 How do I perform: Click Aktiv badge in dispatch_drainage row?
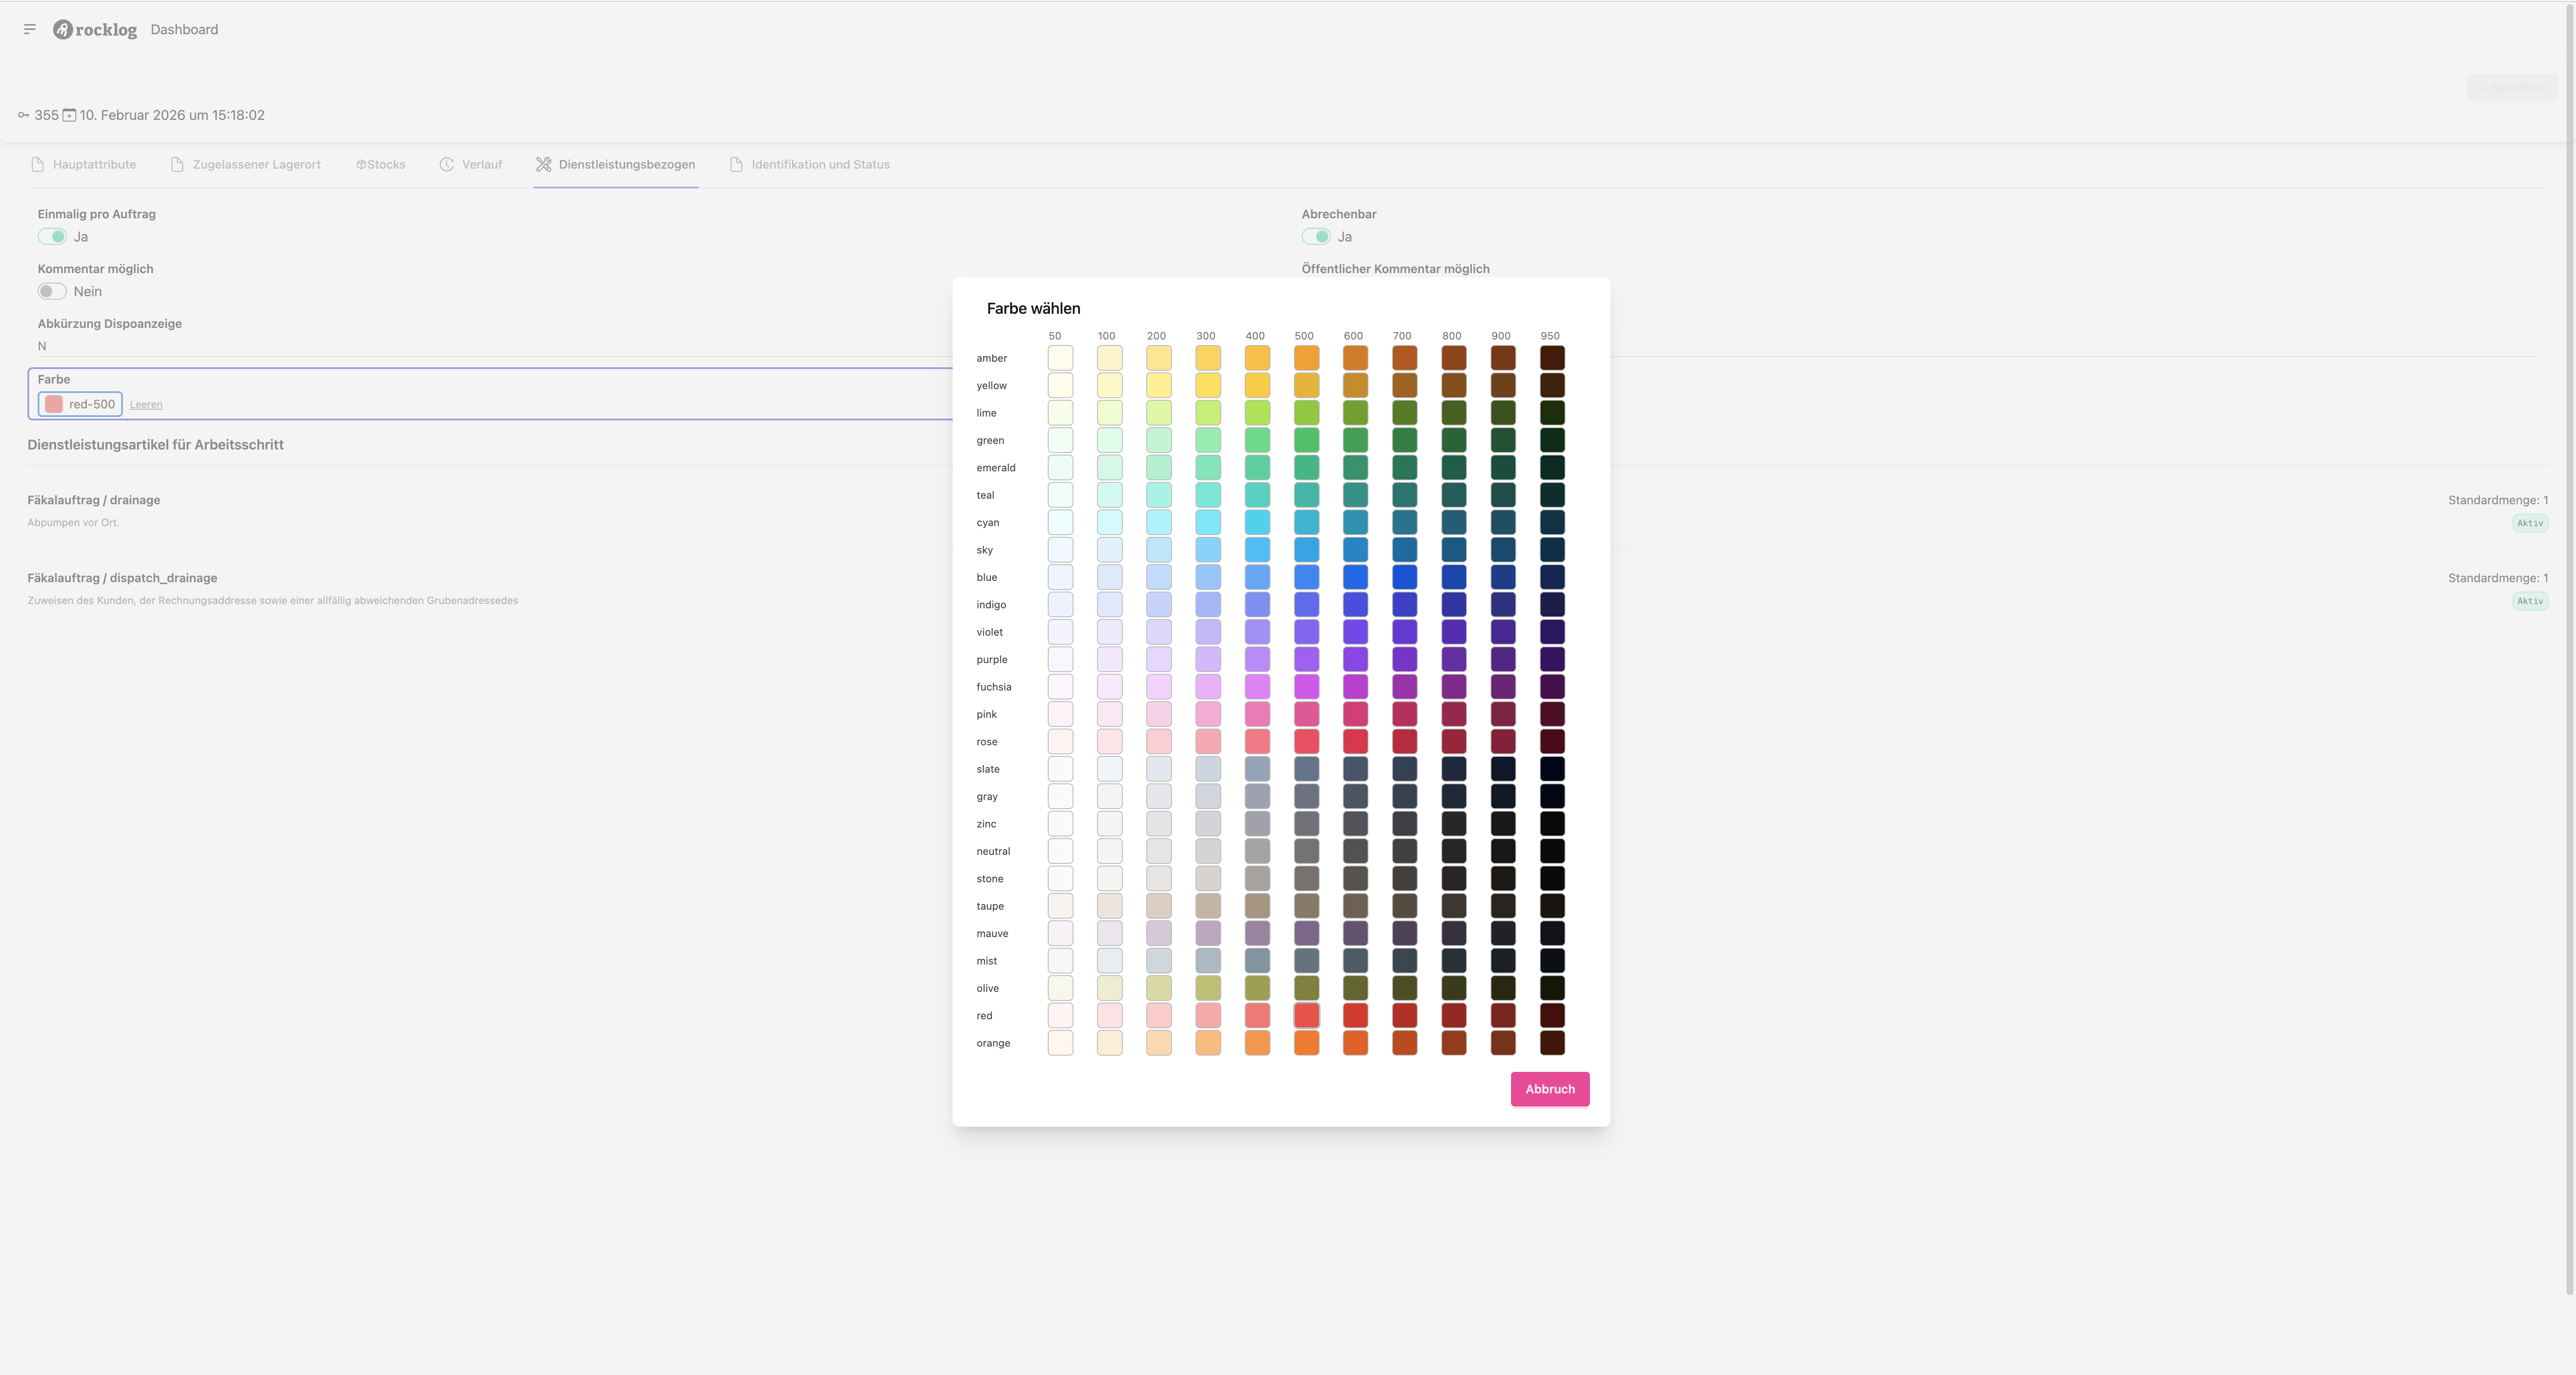tap(2530, 601)
